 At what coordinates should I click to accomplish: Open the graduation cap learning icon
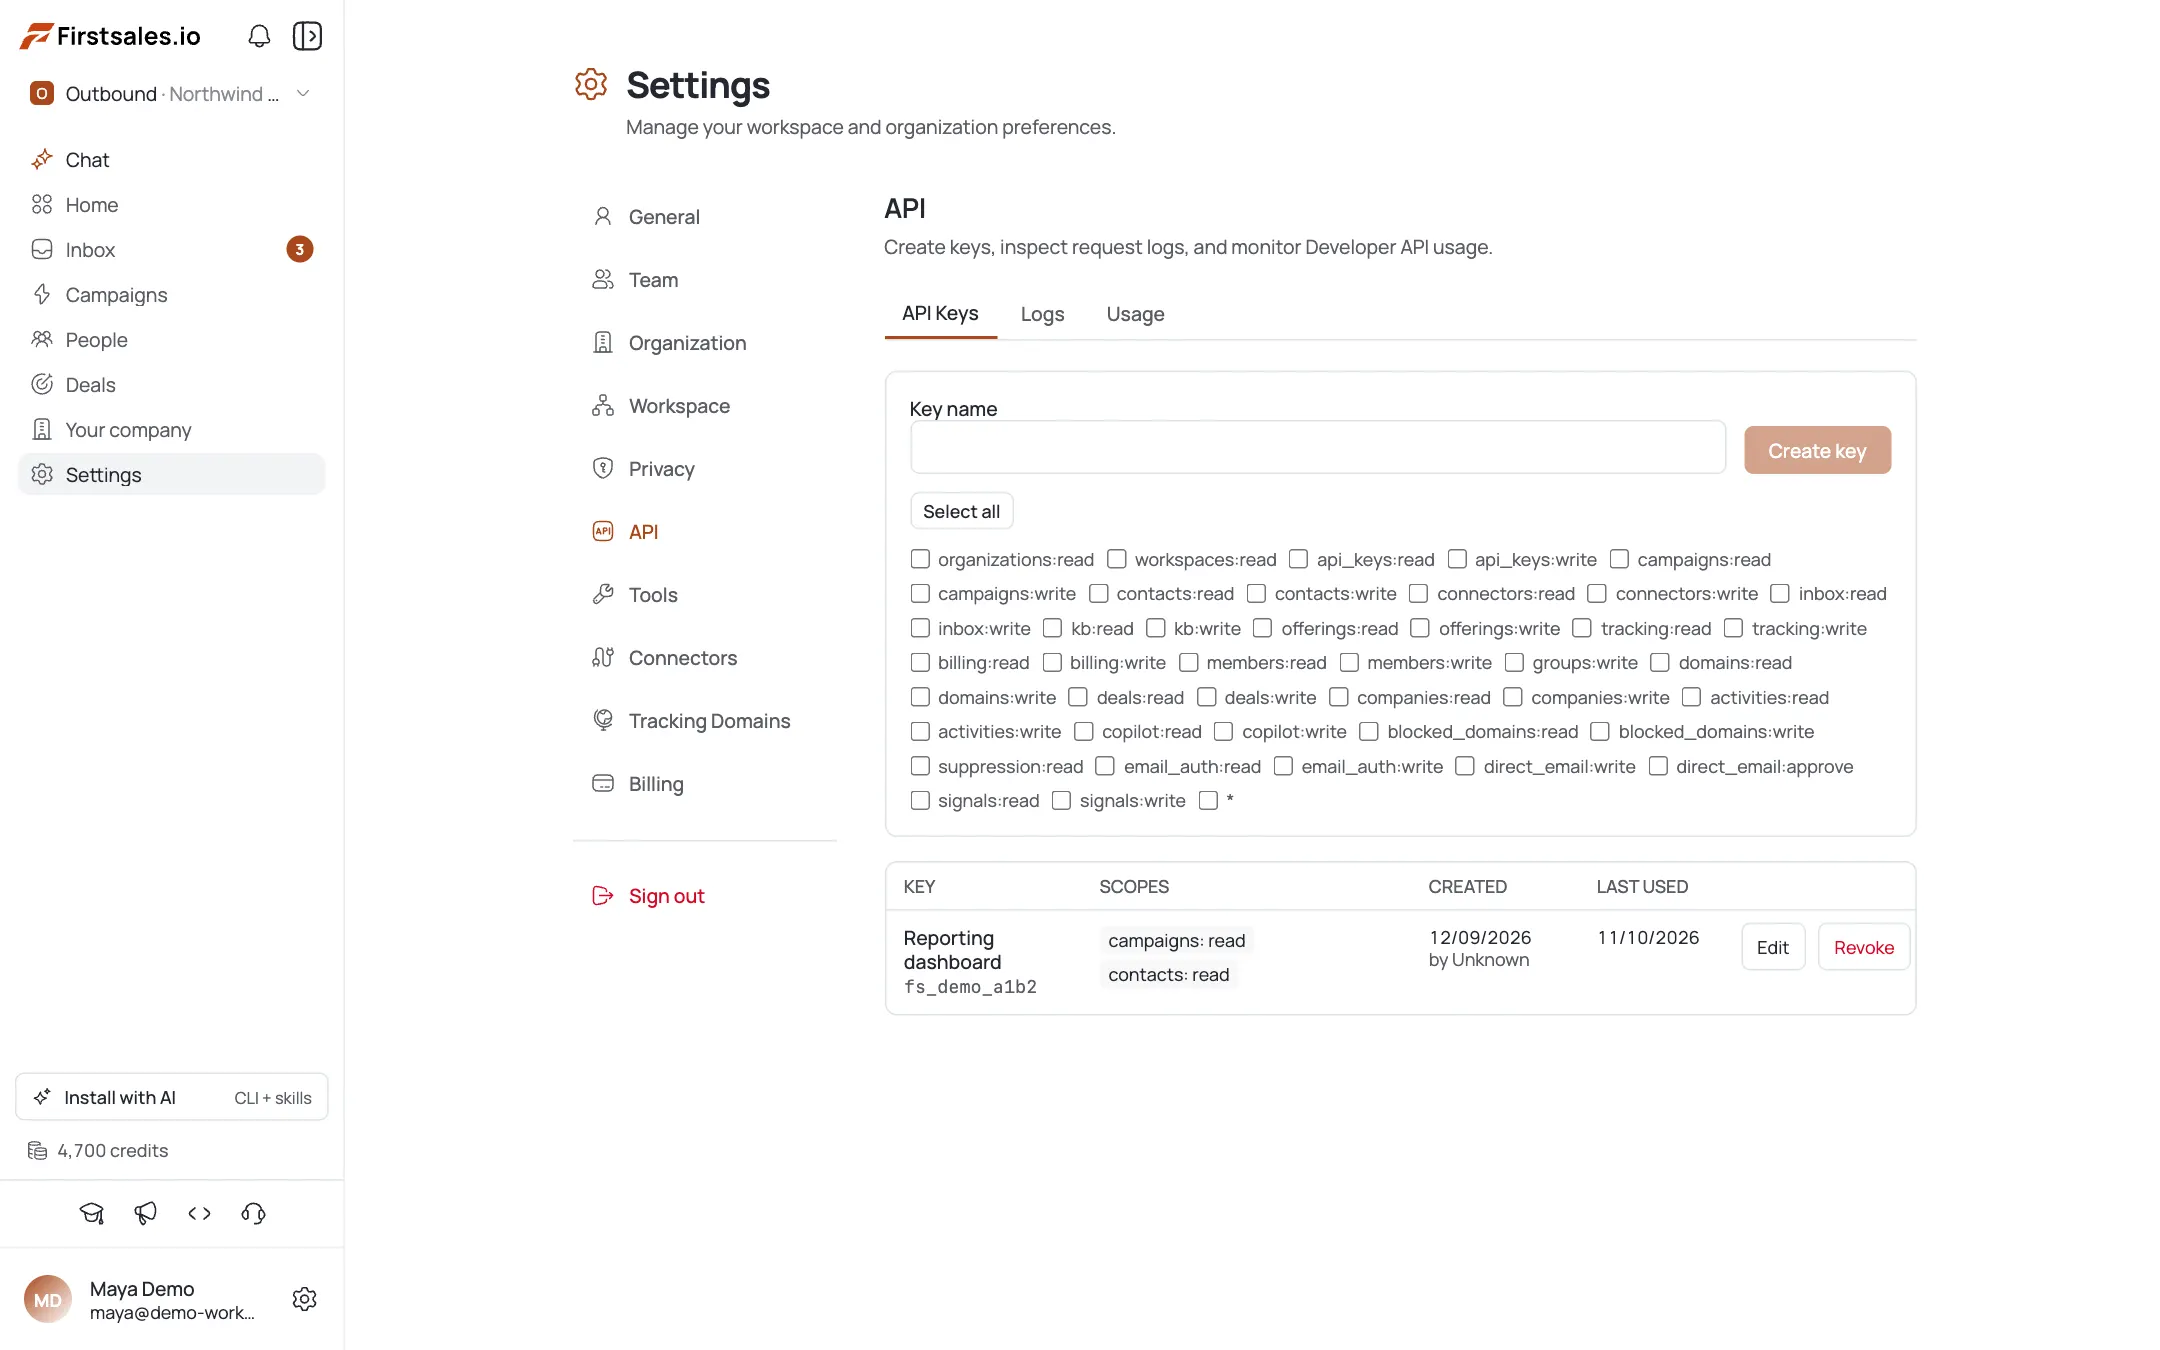pos(92,1213)
